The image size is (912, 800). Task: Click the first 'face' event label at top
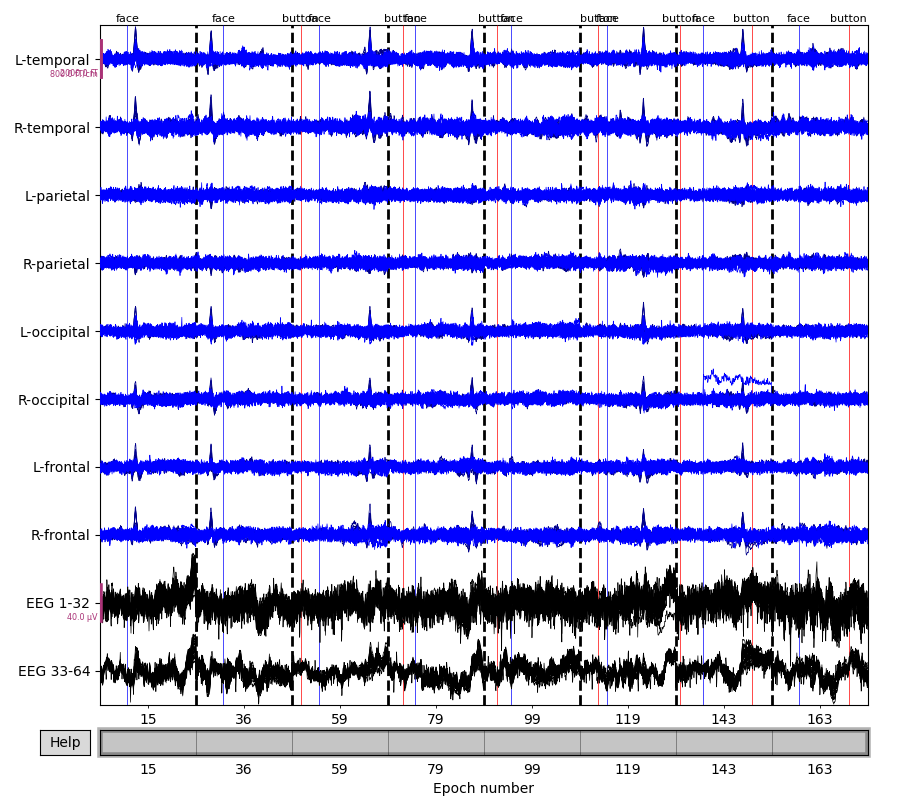coord(127,18)
